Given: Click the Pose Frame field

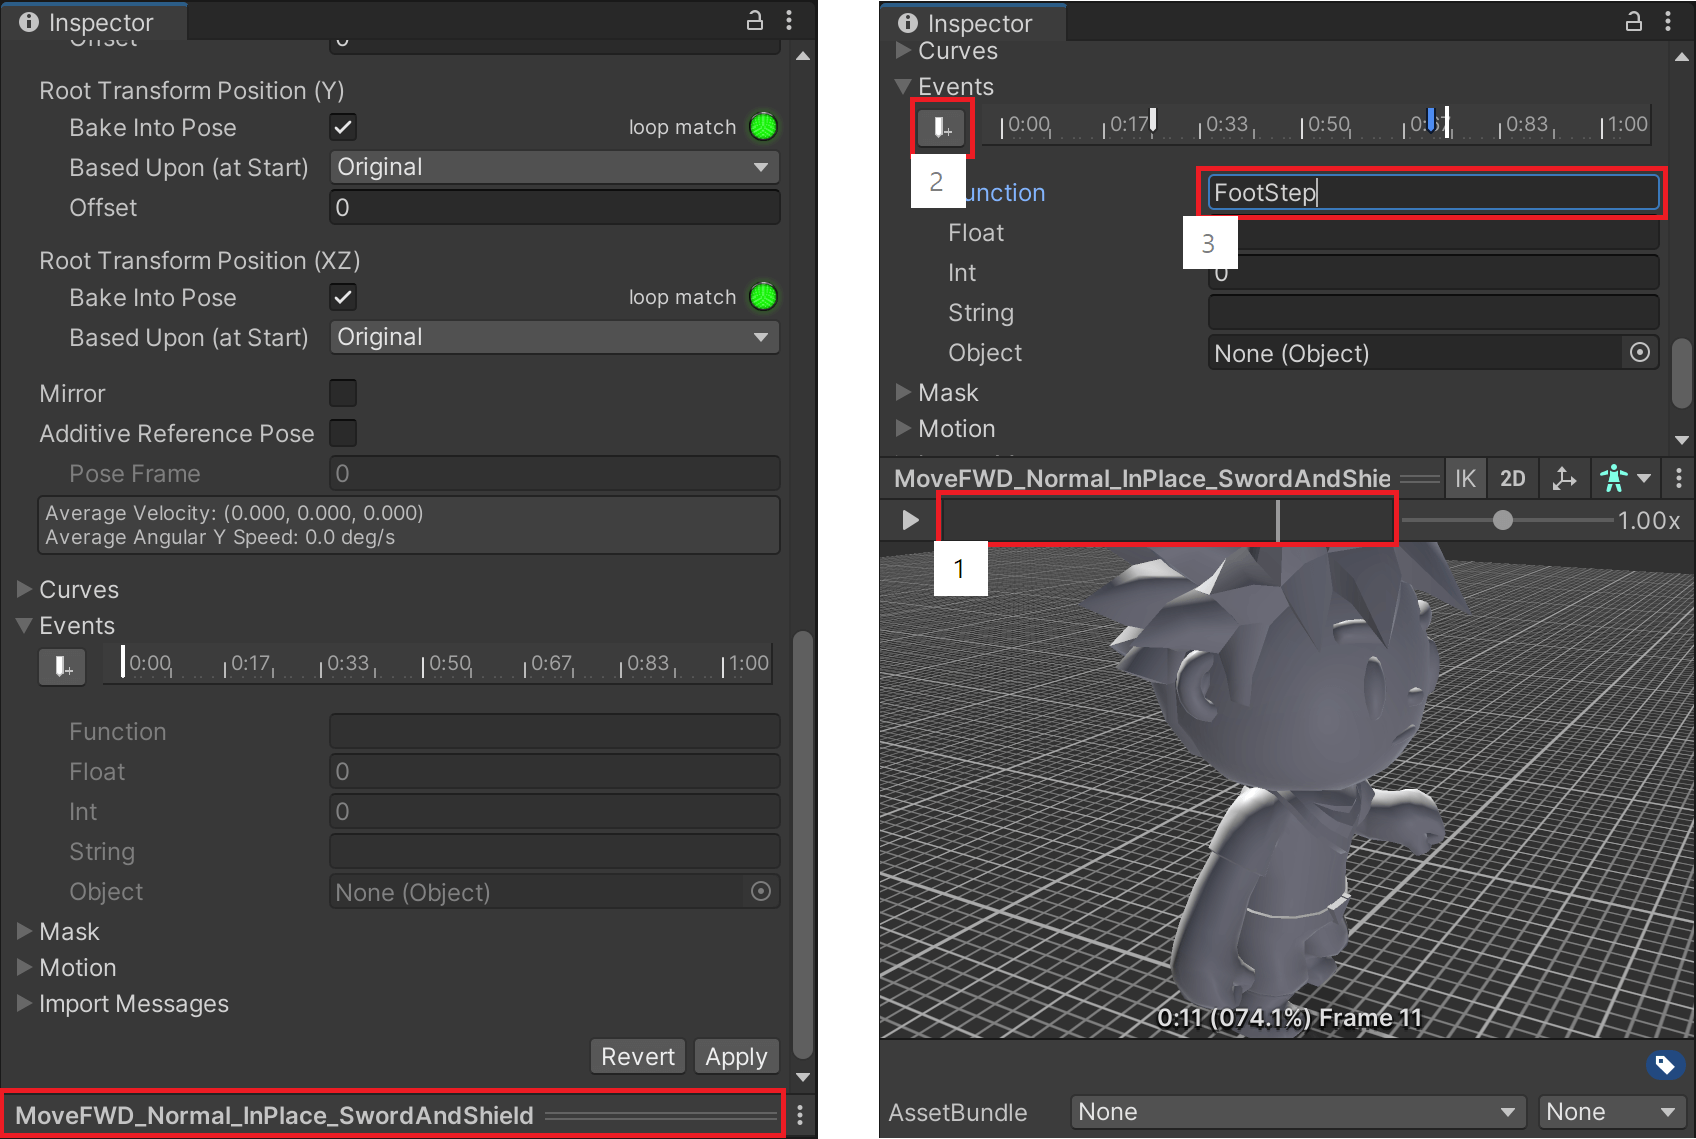Looking at the screenshot, I should [x=555, y=473].
